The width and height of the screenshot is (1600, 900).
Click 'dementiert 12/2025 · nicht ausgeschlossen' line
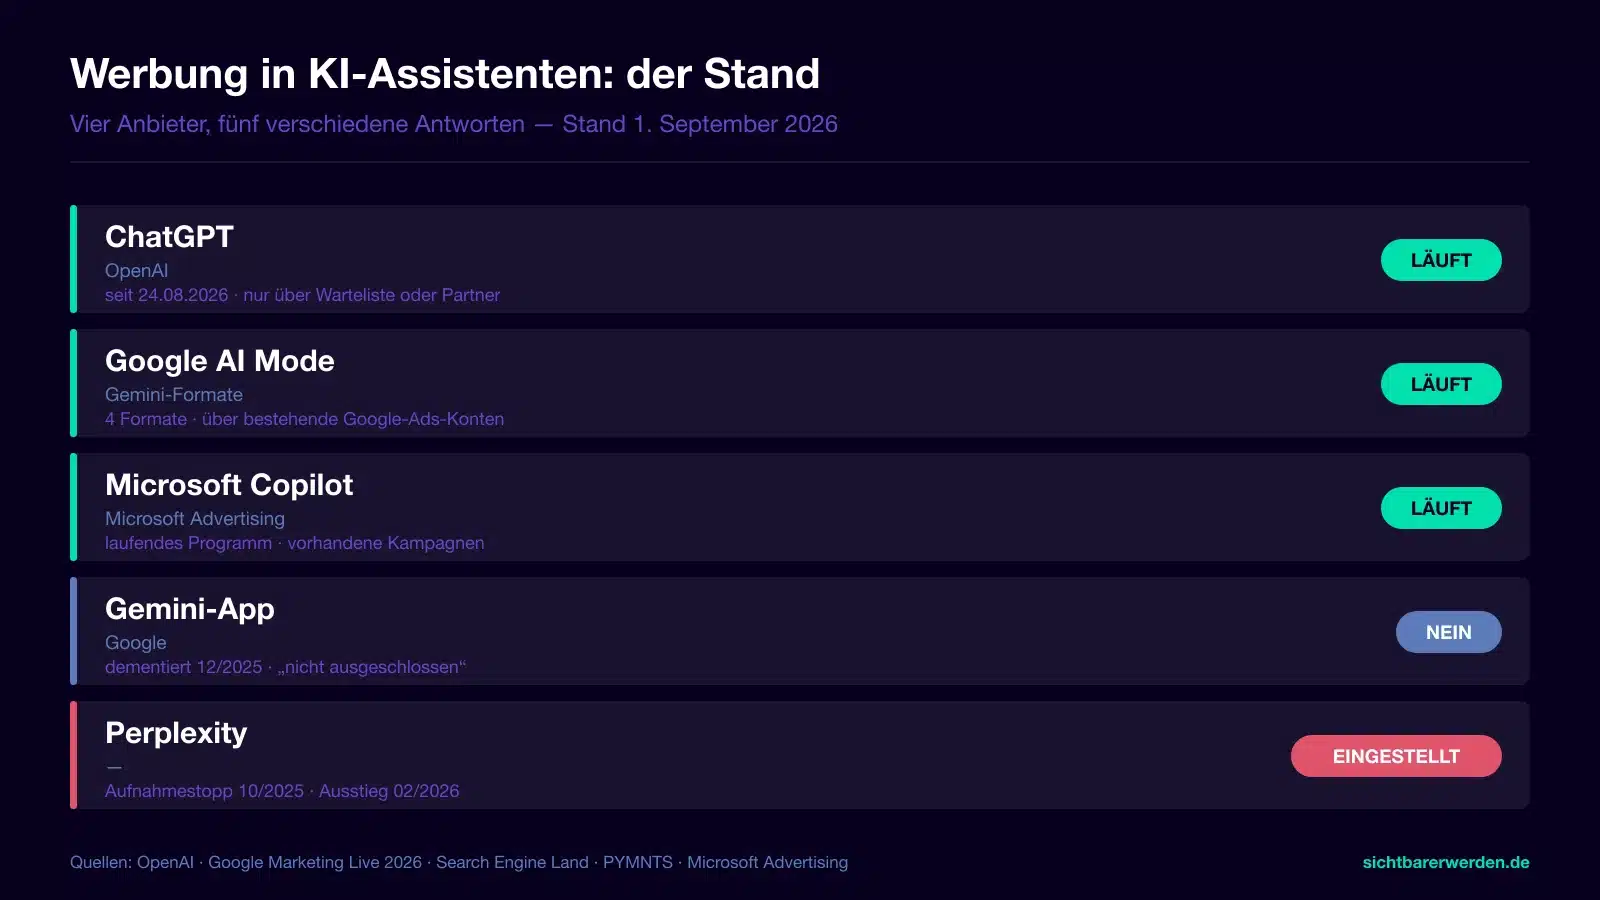pos(286,667)
